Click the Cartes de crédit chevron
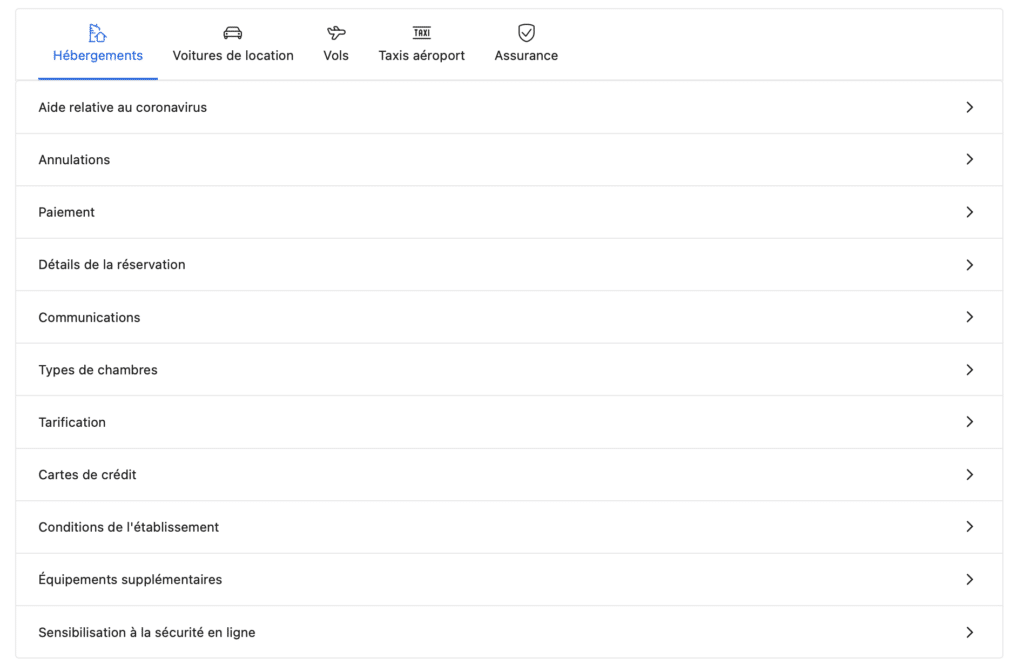The width and height of the screenshot is (1024, 671). (969, 475)
